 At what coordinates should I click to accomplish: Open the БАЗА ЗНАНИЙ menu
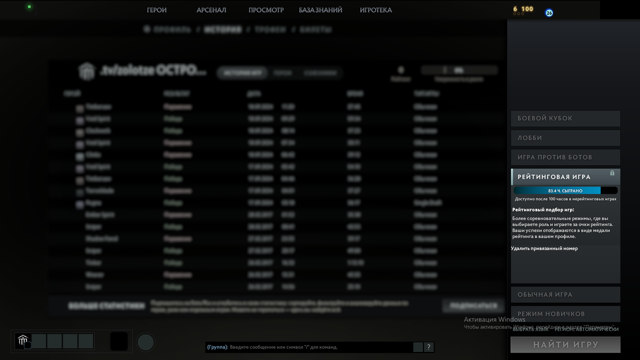click(x=320, y=10)
